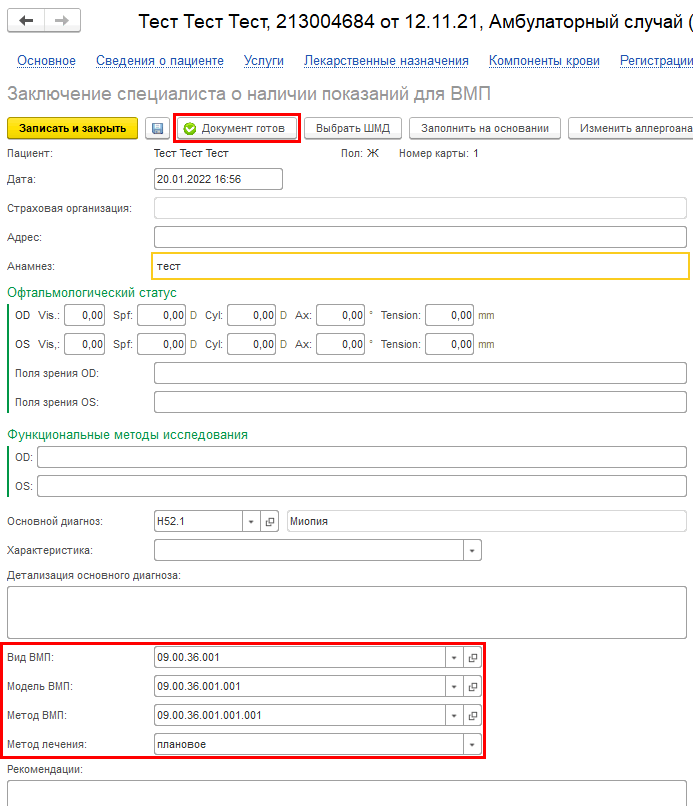The height and width of the screenshot is (806, 693).
Task: Open the main diagnosis H52.1 record icon
Action: pyautogui.click(x=269, y=521)
